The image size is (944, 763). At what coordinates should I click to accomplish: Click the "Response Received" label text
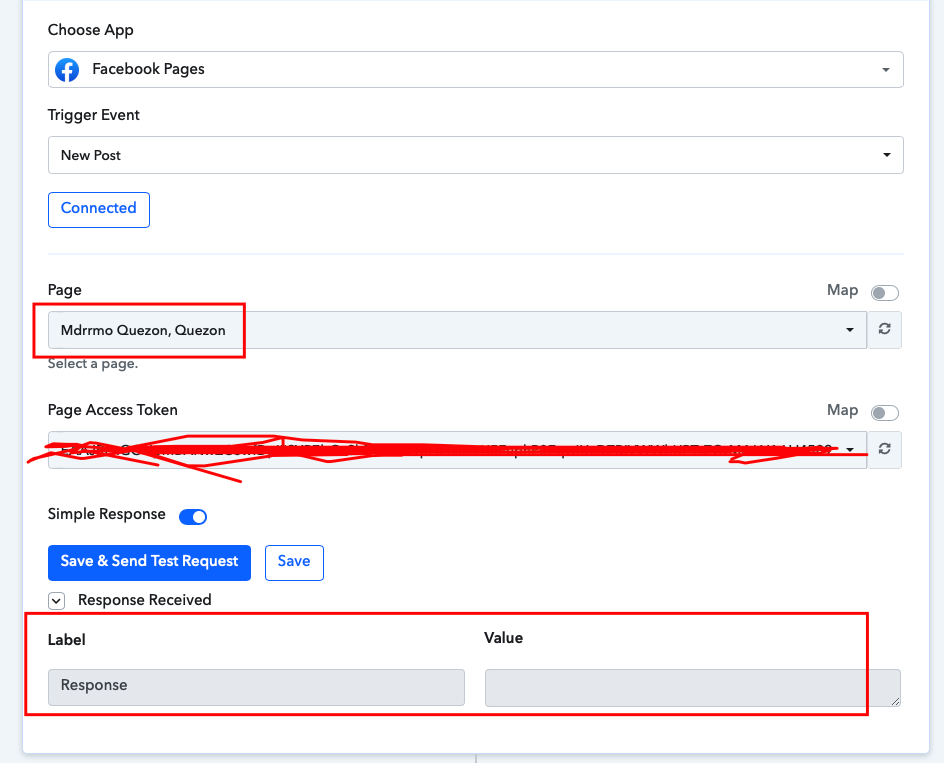[144, 600]
